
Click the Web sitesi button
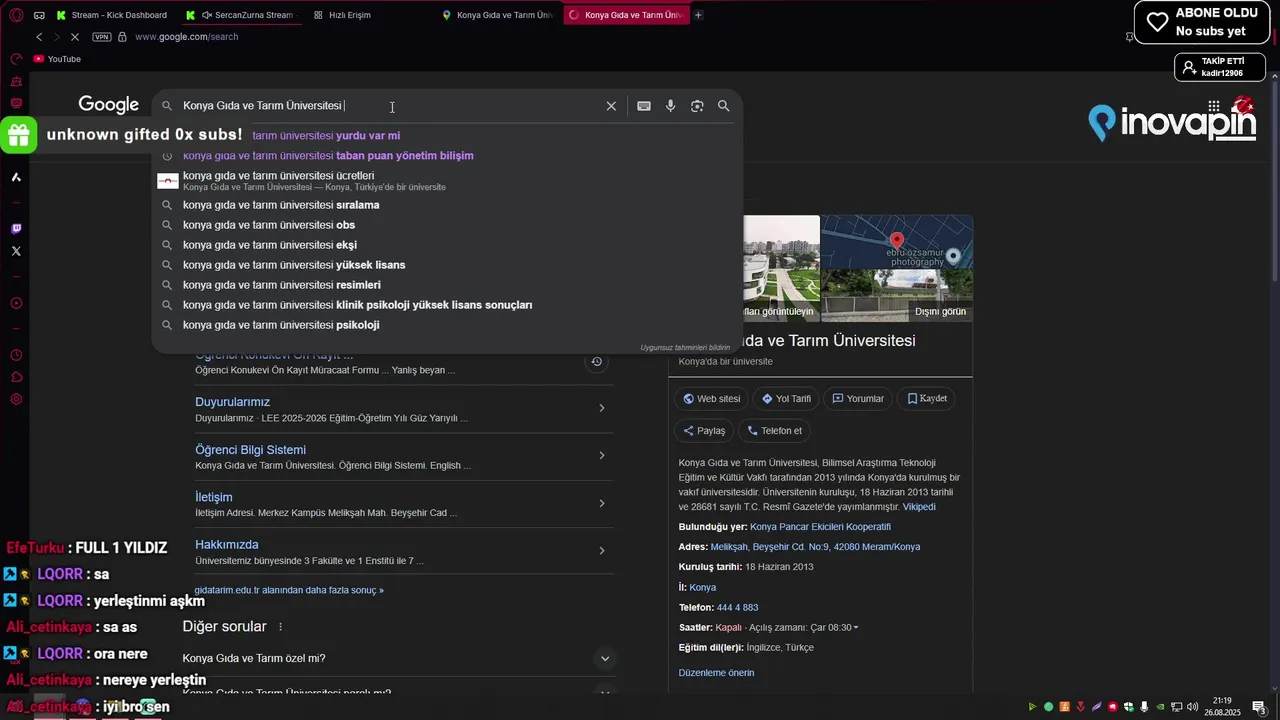(711, 398)
